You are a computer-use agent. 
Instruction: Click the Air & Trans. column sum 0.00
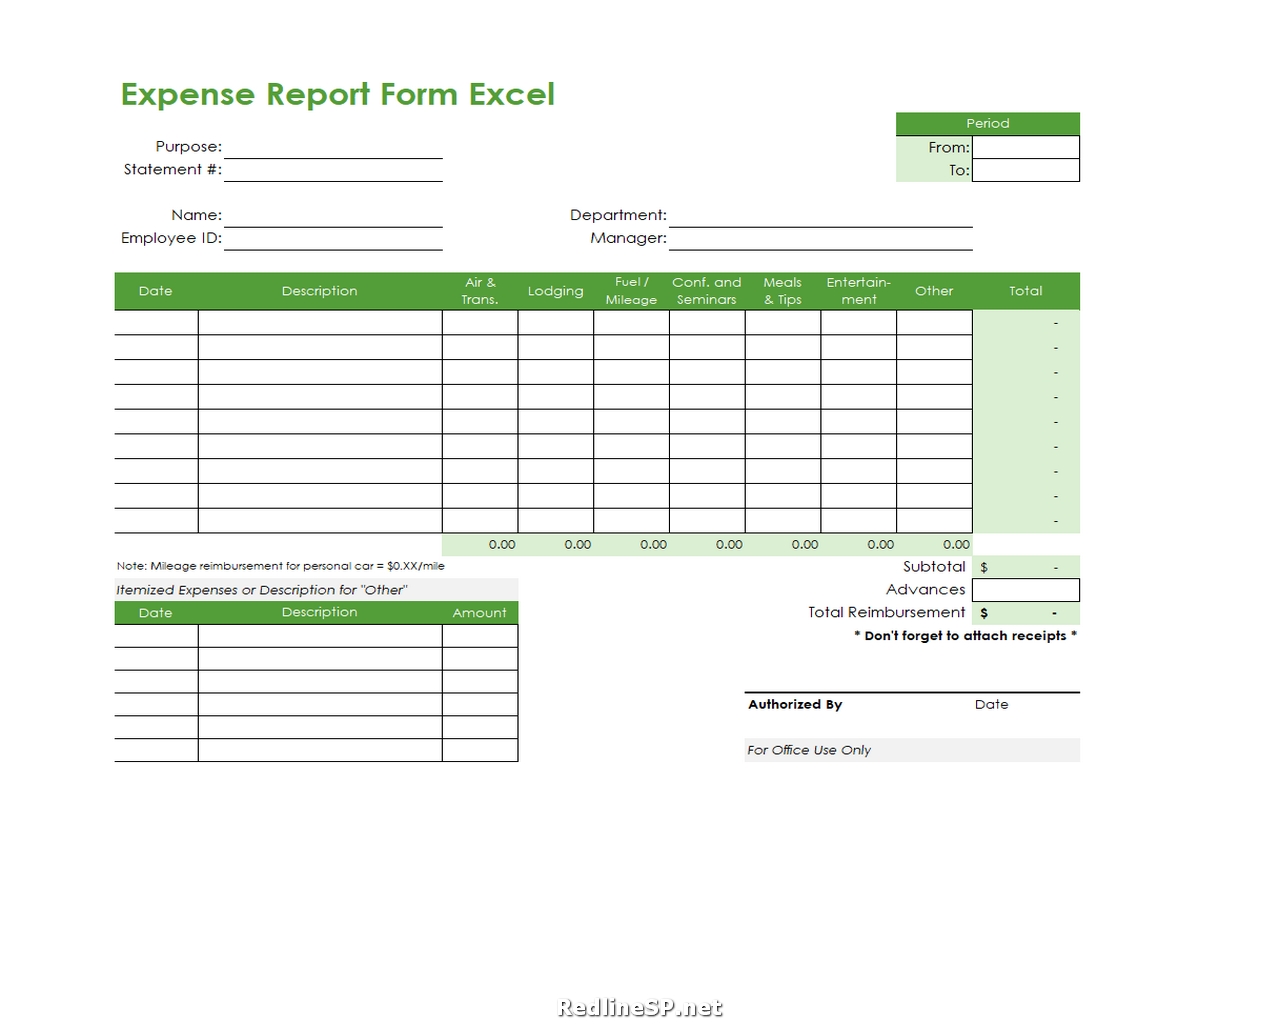[480, 545]
